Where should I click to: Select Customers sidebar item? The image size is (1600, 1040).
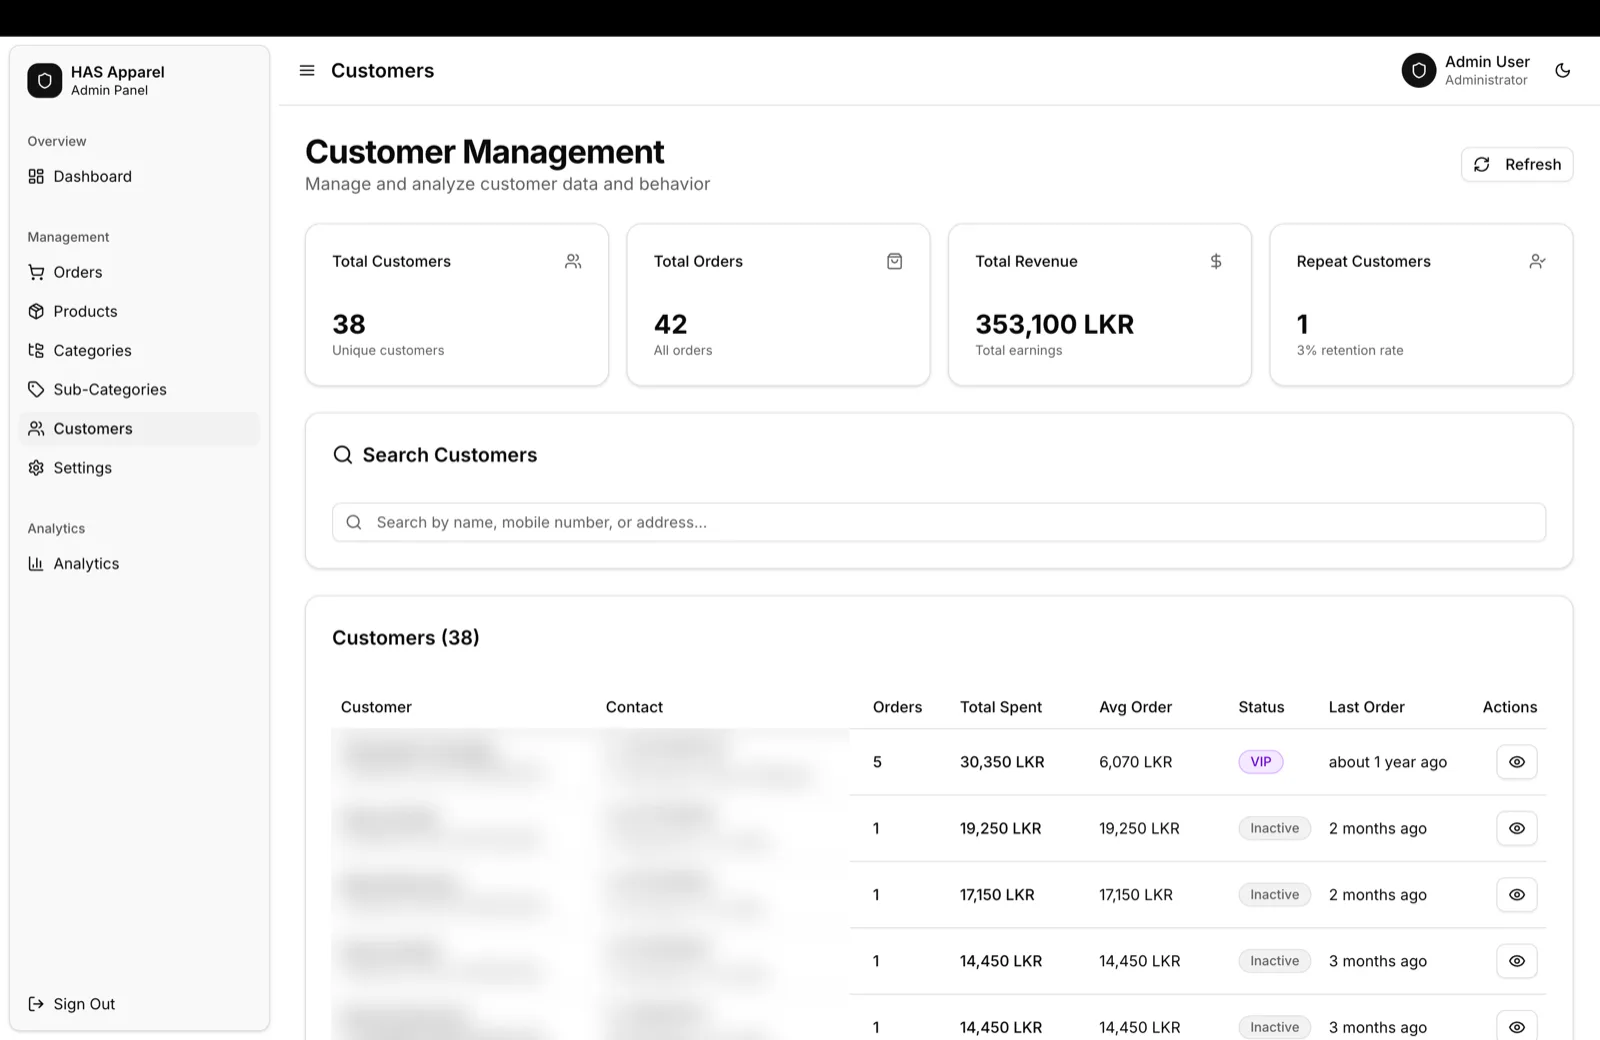(x=139, y=429)
